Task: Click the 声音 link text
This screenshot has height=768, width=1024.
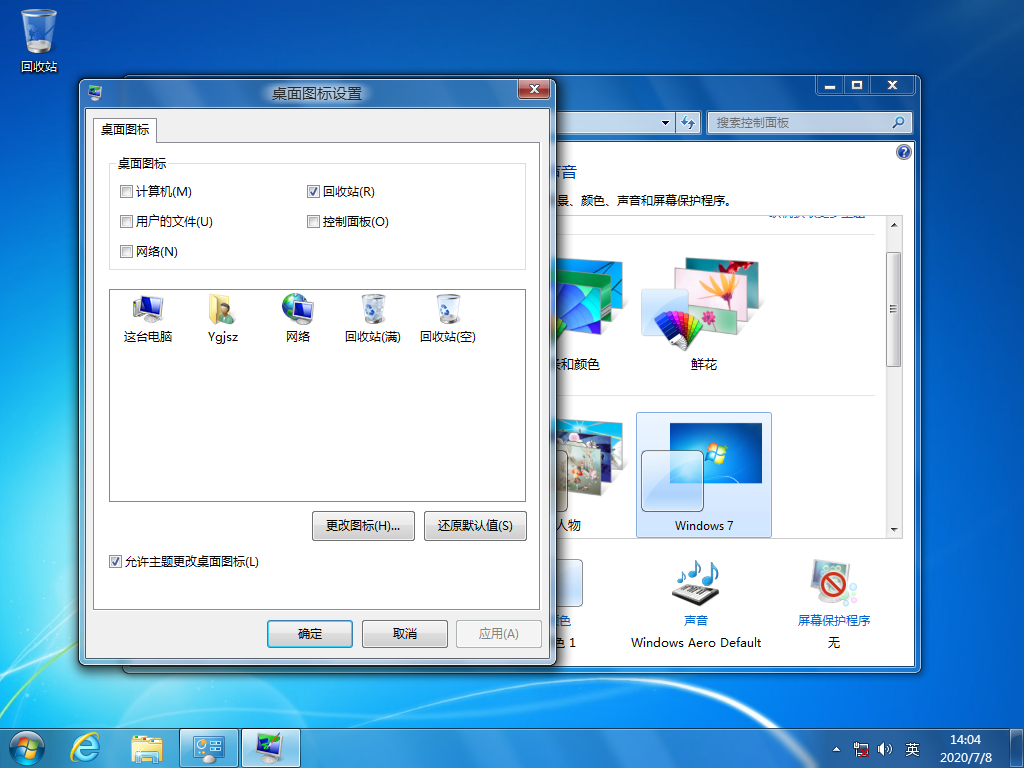Action: click(x=696, y=620)
